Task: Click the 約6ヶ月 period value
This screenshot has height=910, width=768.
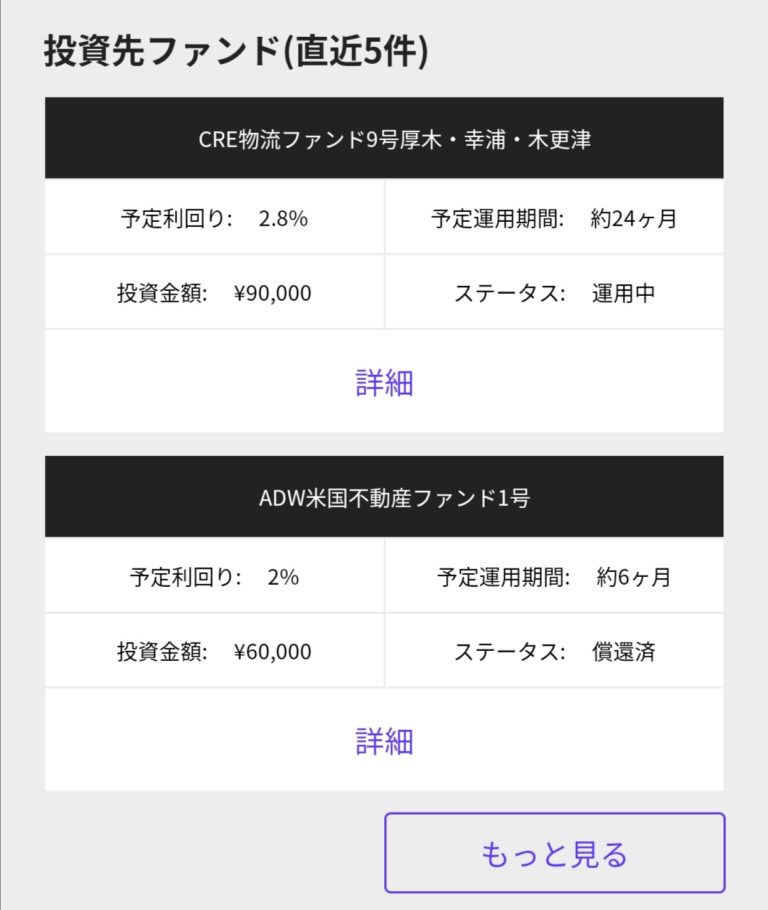Action: coord(634,577)
